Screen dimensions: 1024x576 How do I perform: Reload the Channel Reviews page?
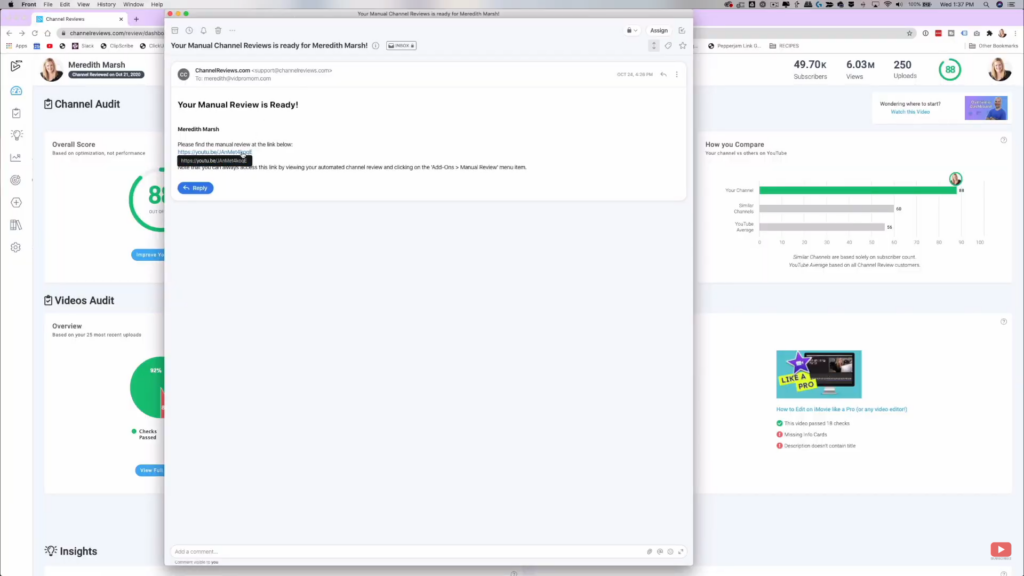pos(35,33)
